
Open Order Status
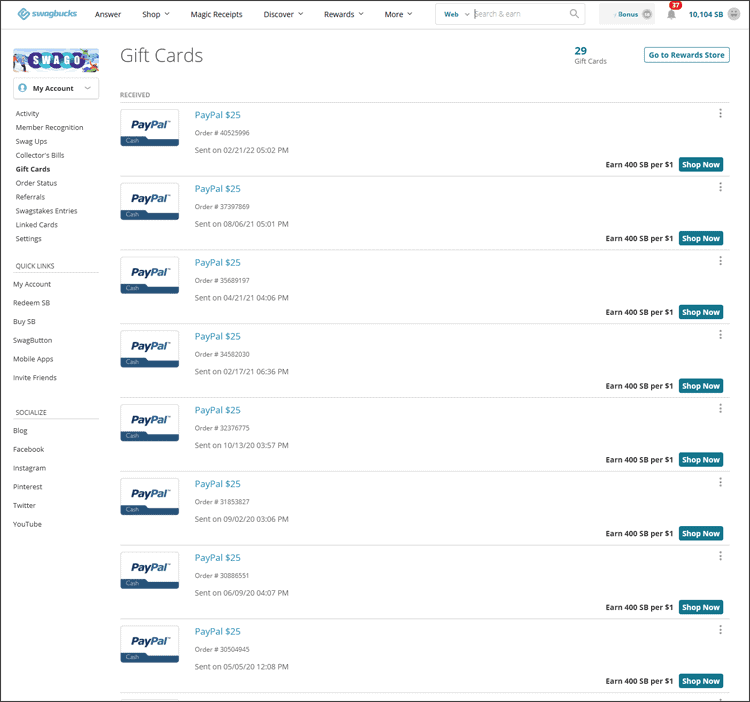pos(36,183)
